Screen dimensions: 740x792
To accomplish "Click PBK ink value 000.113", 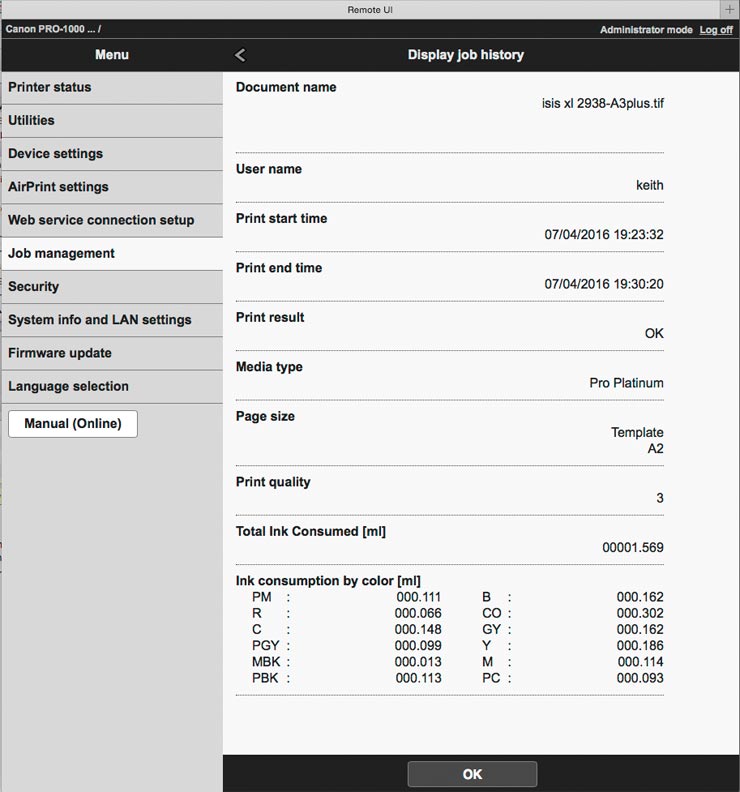I will pyautogui.click(x=418, y=678).
